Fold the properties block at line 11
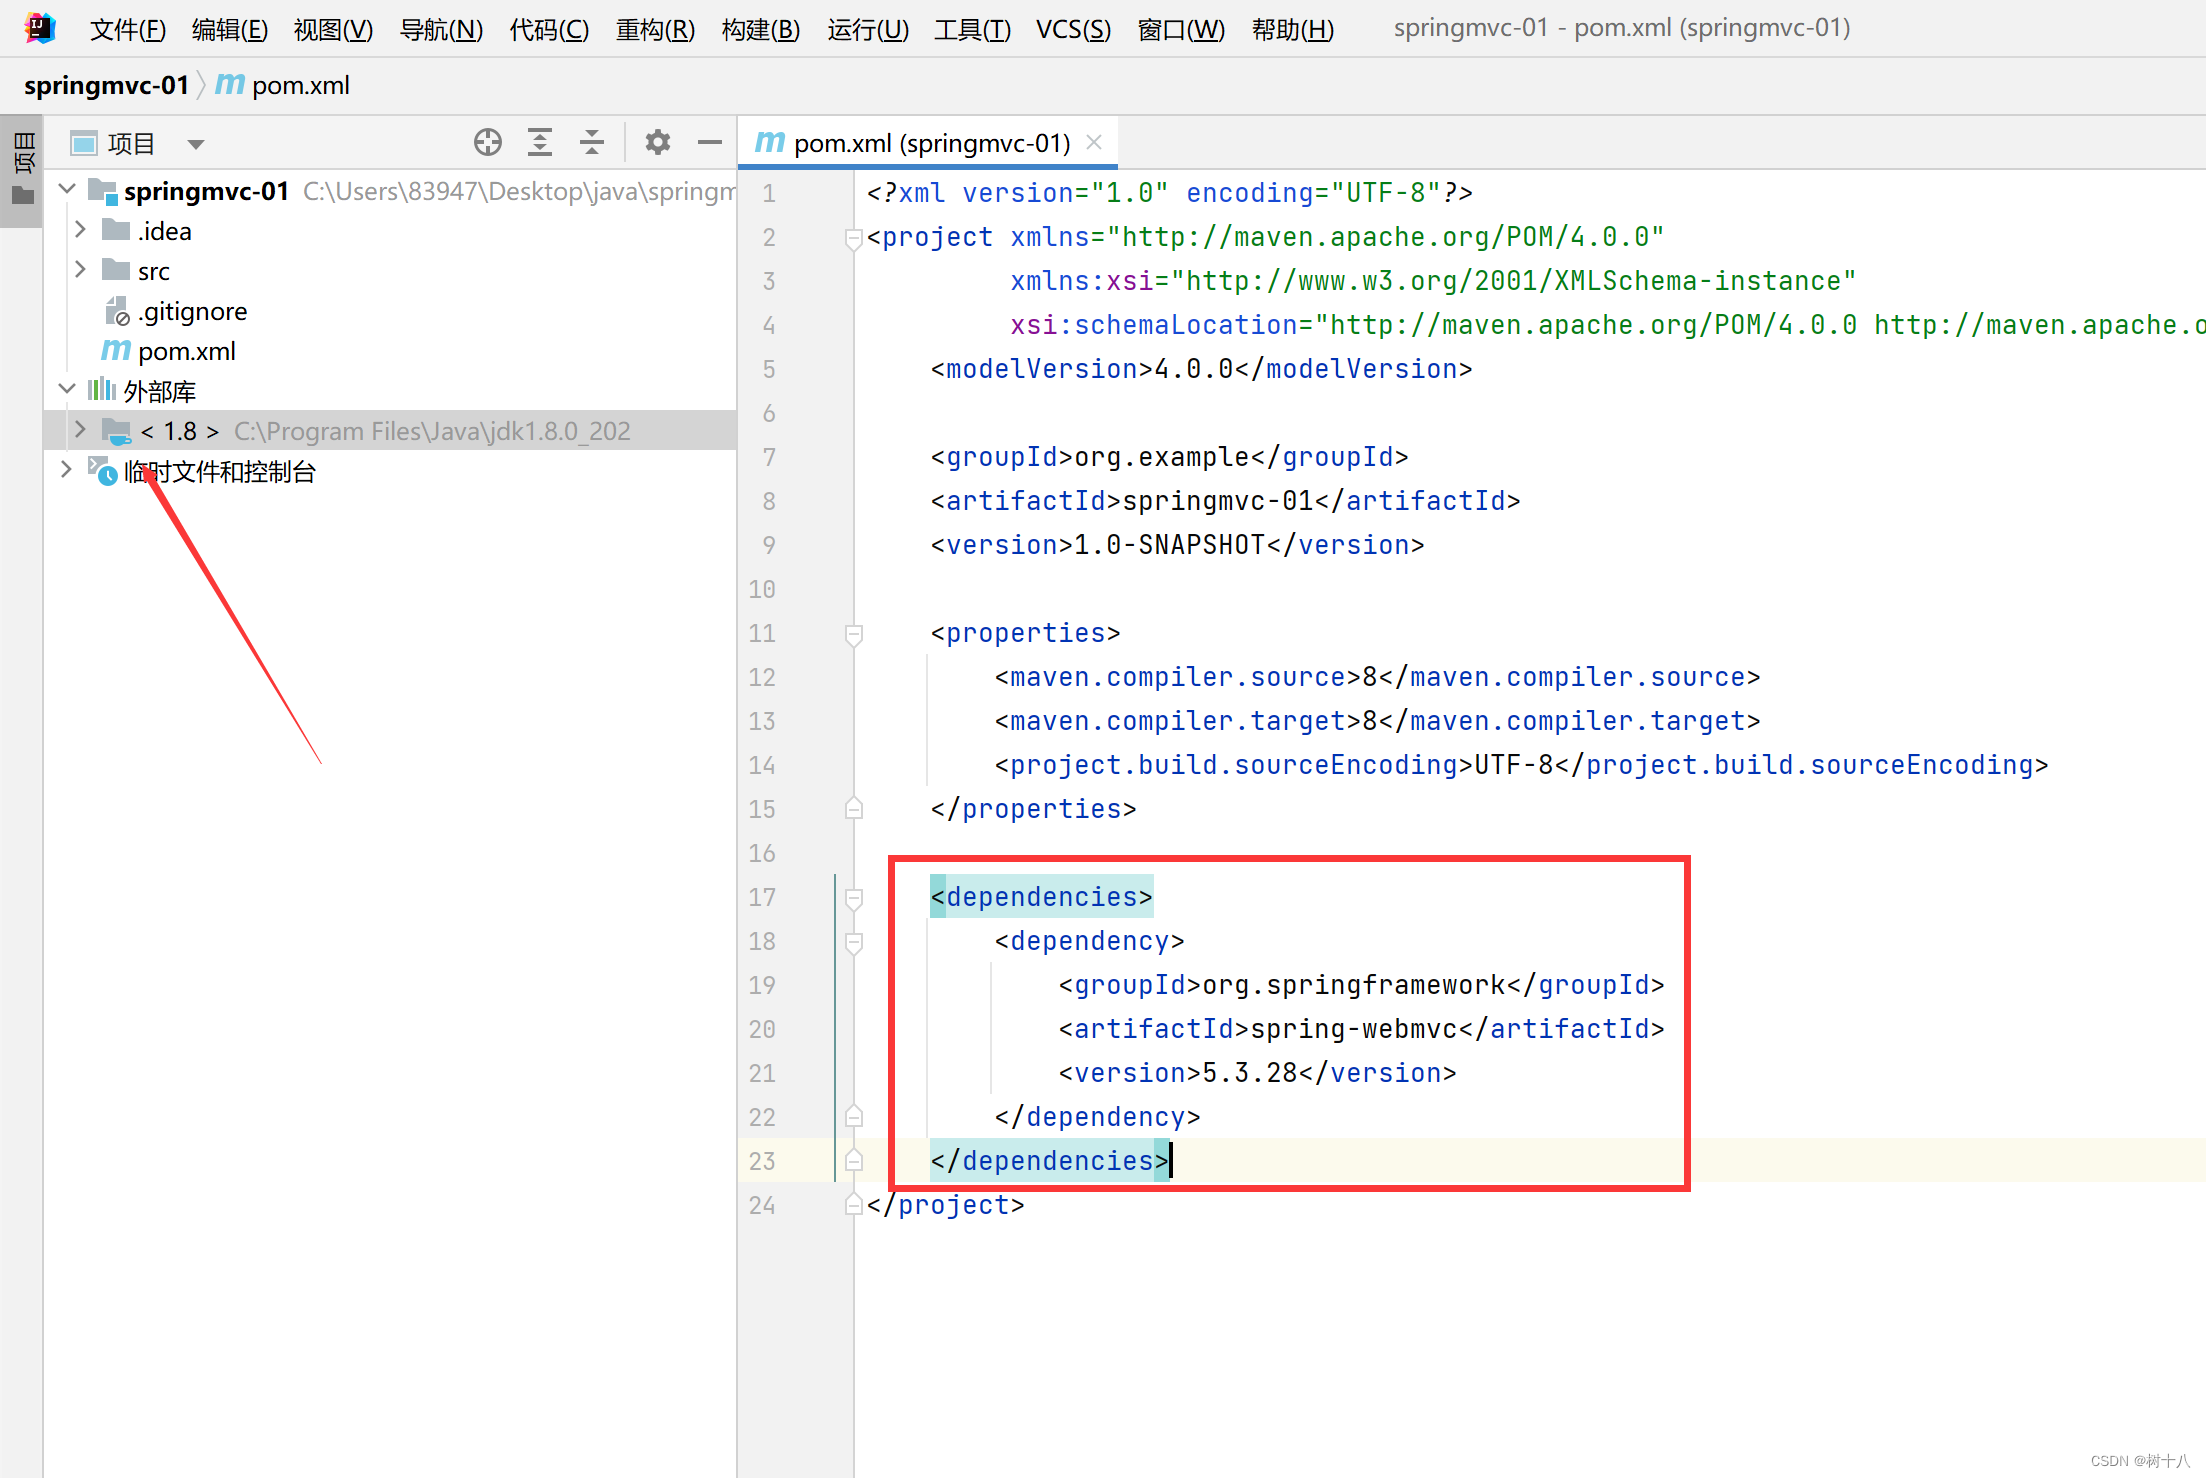 (854, 635)
